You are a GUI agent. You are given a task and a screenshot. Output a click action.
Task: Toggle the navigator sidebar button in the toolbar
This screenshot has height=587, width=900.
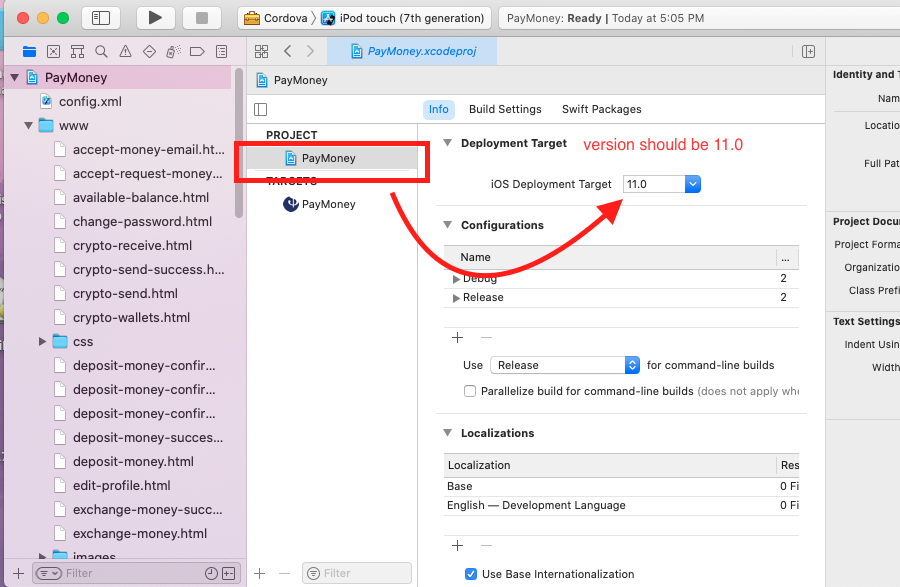click(100, 18)
